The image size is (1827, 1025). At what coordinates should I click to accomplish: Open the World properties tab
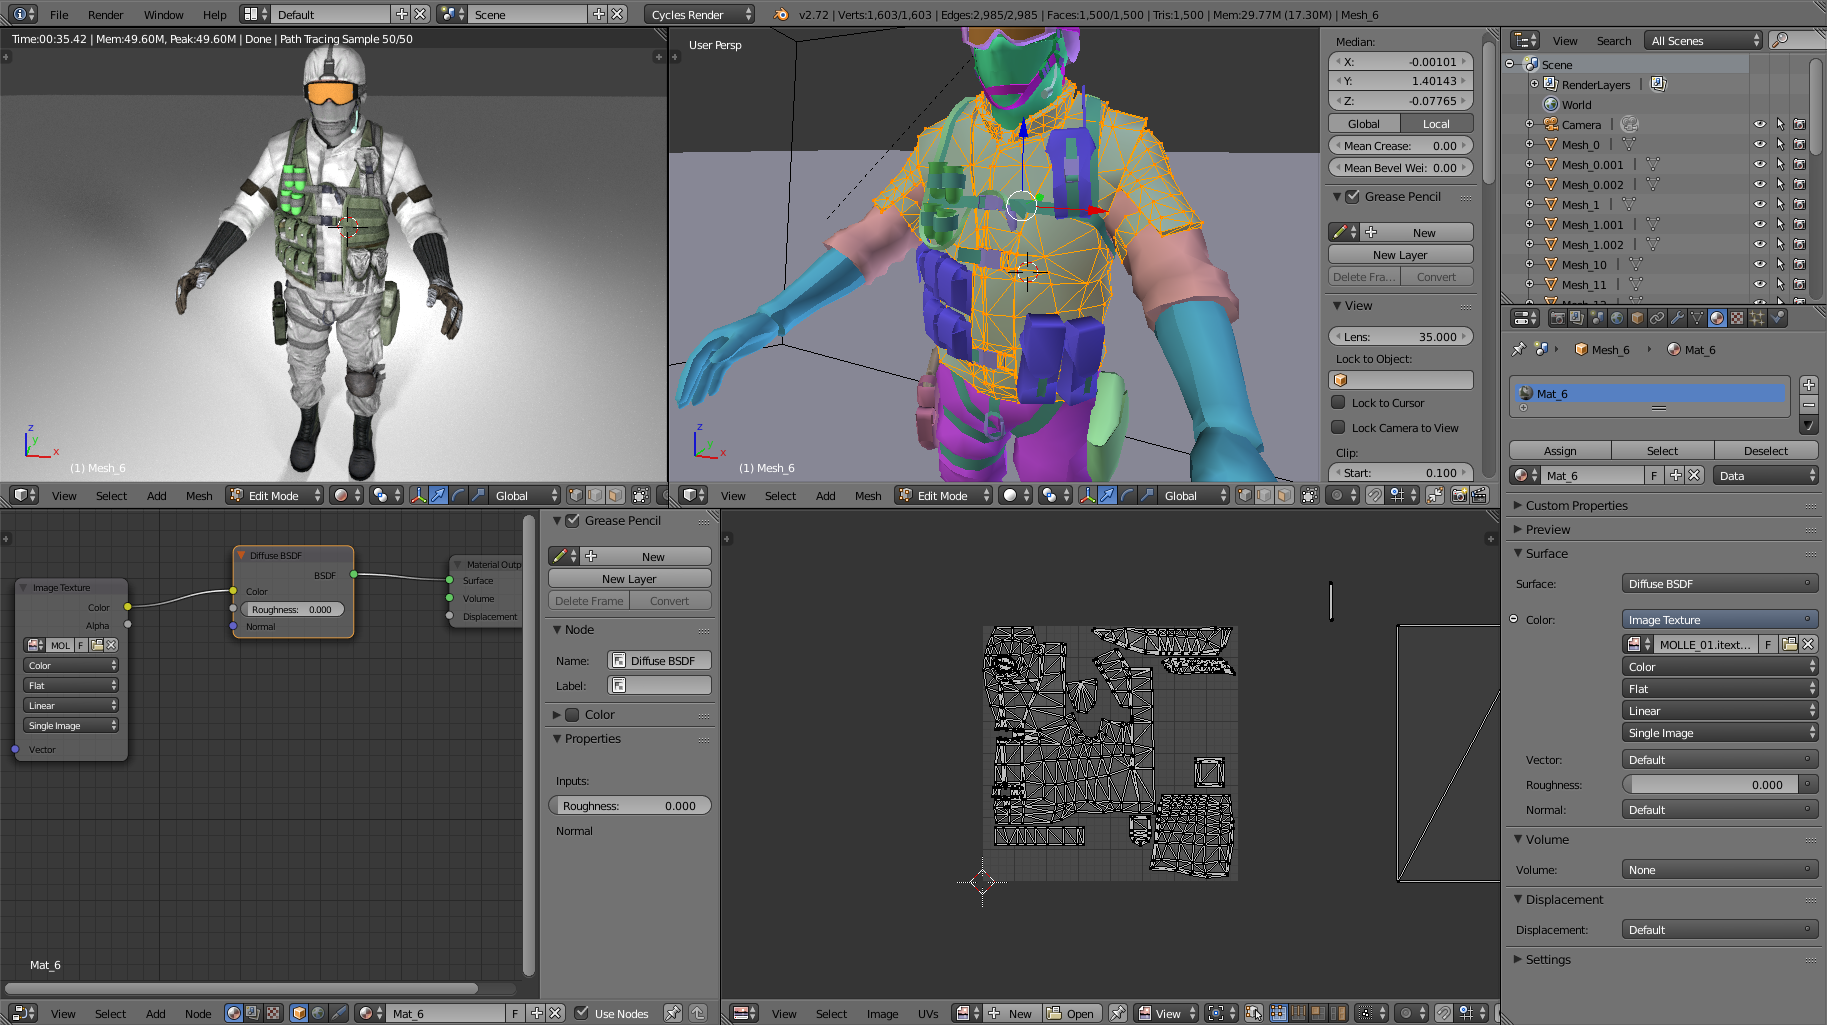pos(1617,318)
